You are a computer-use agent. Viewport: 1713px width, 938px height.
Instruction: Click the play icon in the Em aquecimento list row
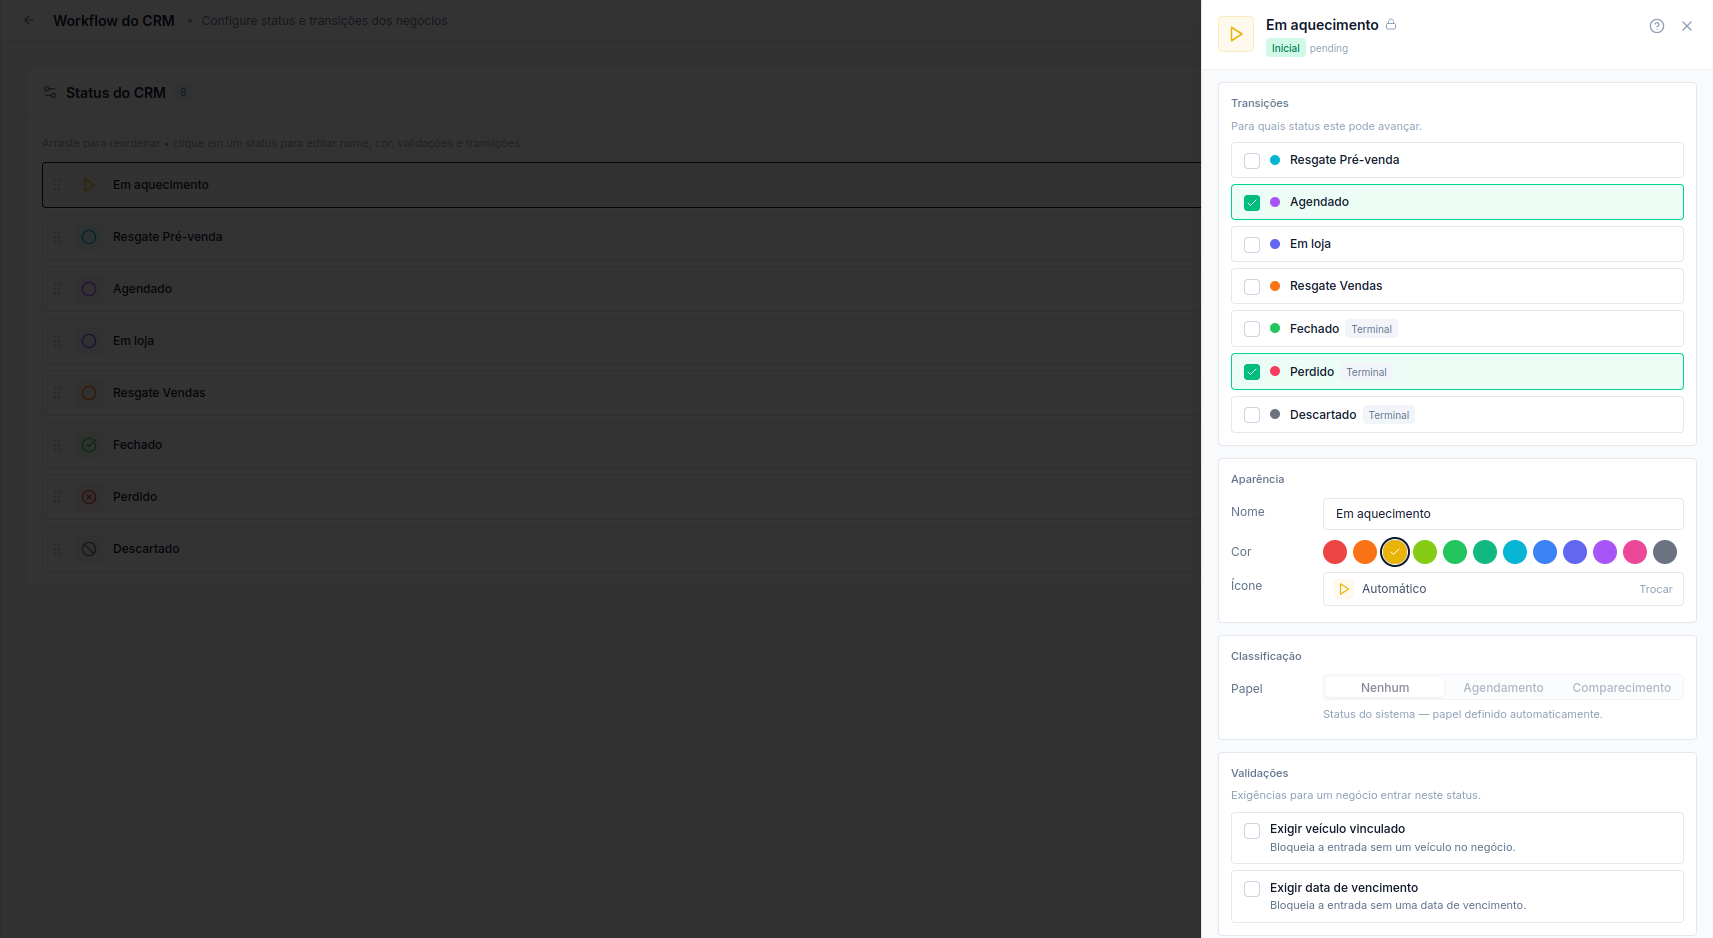89,185
